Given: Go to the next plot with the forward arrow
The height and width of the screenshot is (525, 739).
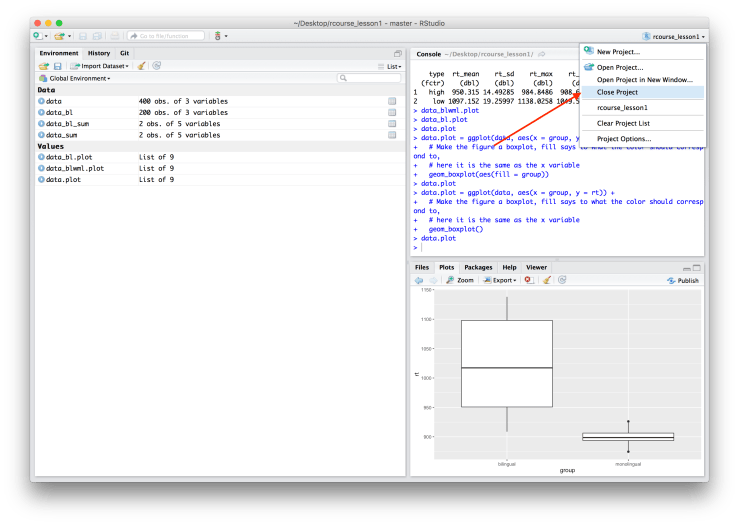Looking at the screenshot, I should coord(433,280).
